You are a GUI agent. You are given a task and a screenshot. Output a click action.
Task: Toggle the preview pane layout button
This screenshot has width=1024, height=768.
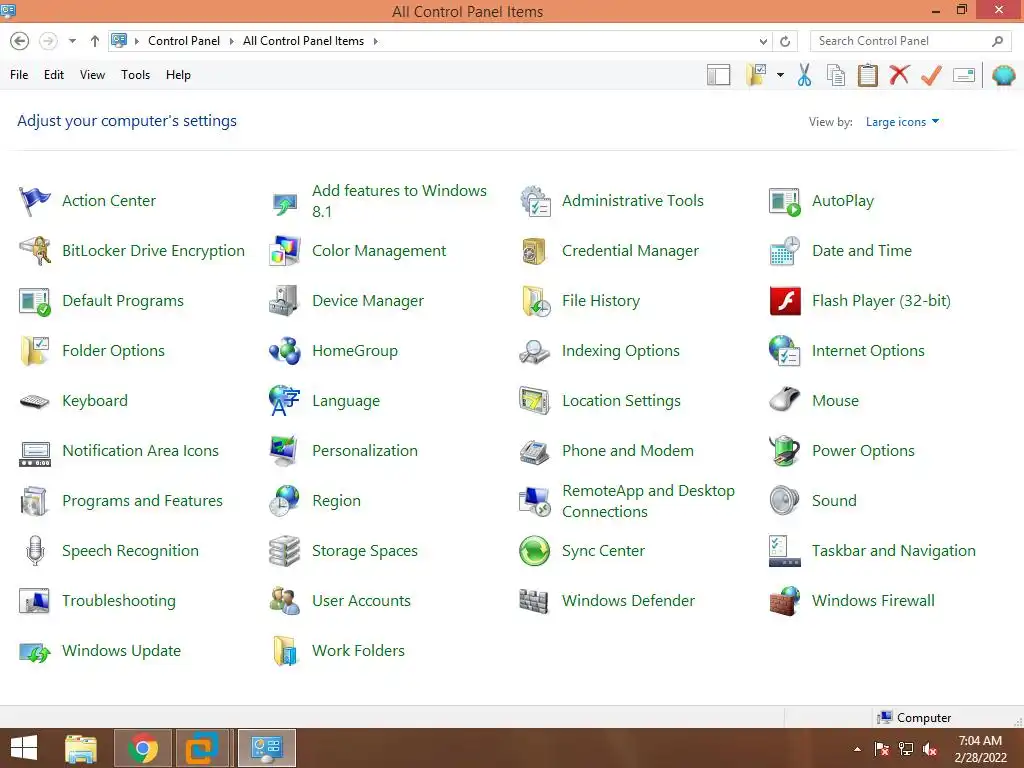[x=718, y=75]
